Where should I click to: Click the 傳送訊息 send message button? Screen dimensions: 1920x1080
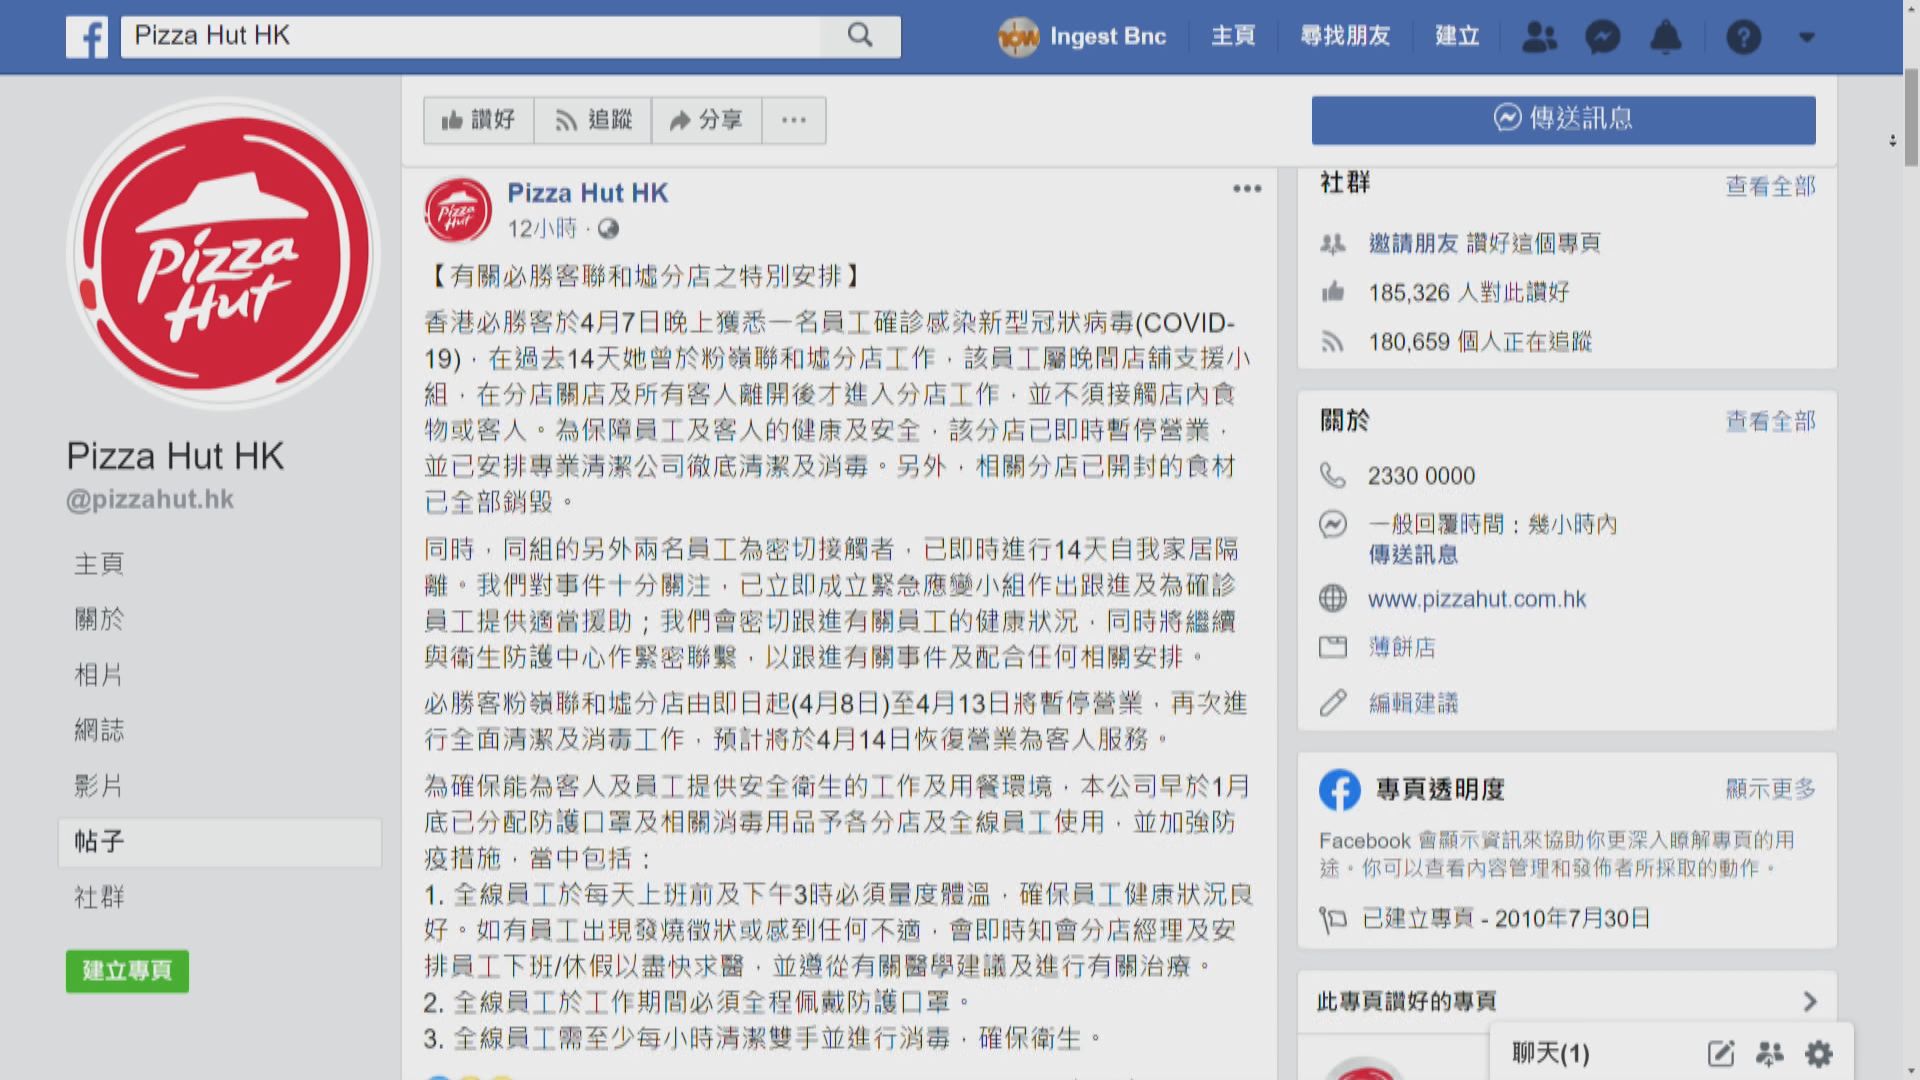1563,119
